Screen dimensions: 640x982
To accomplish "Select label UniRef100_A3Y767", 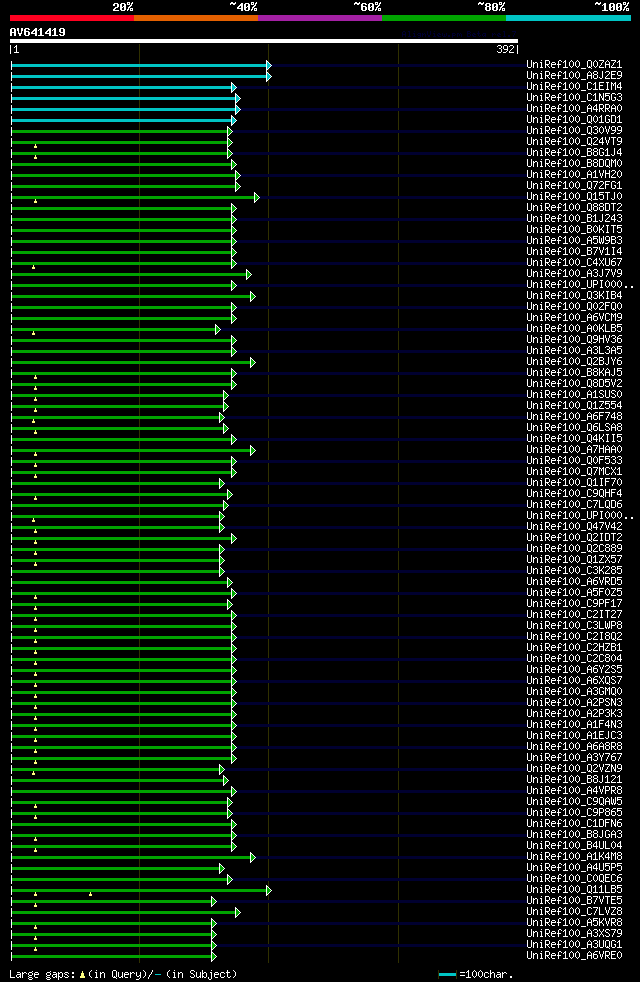I will click(x=574, y=758).
